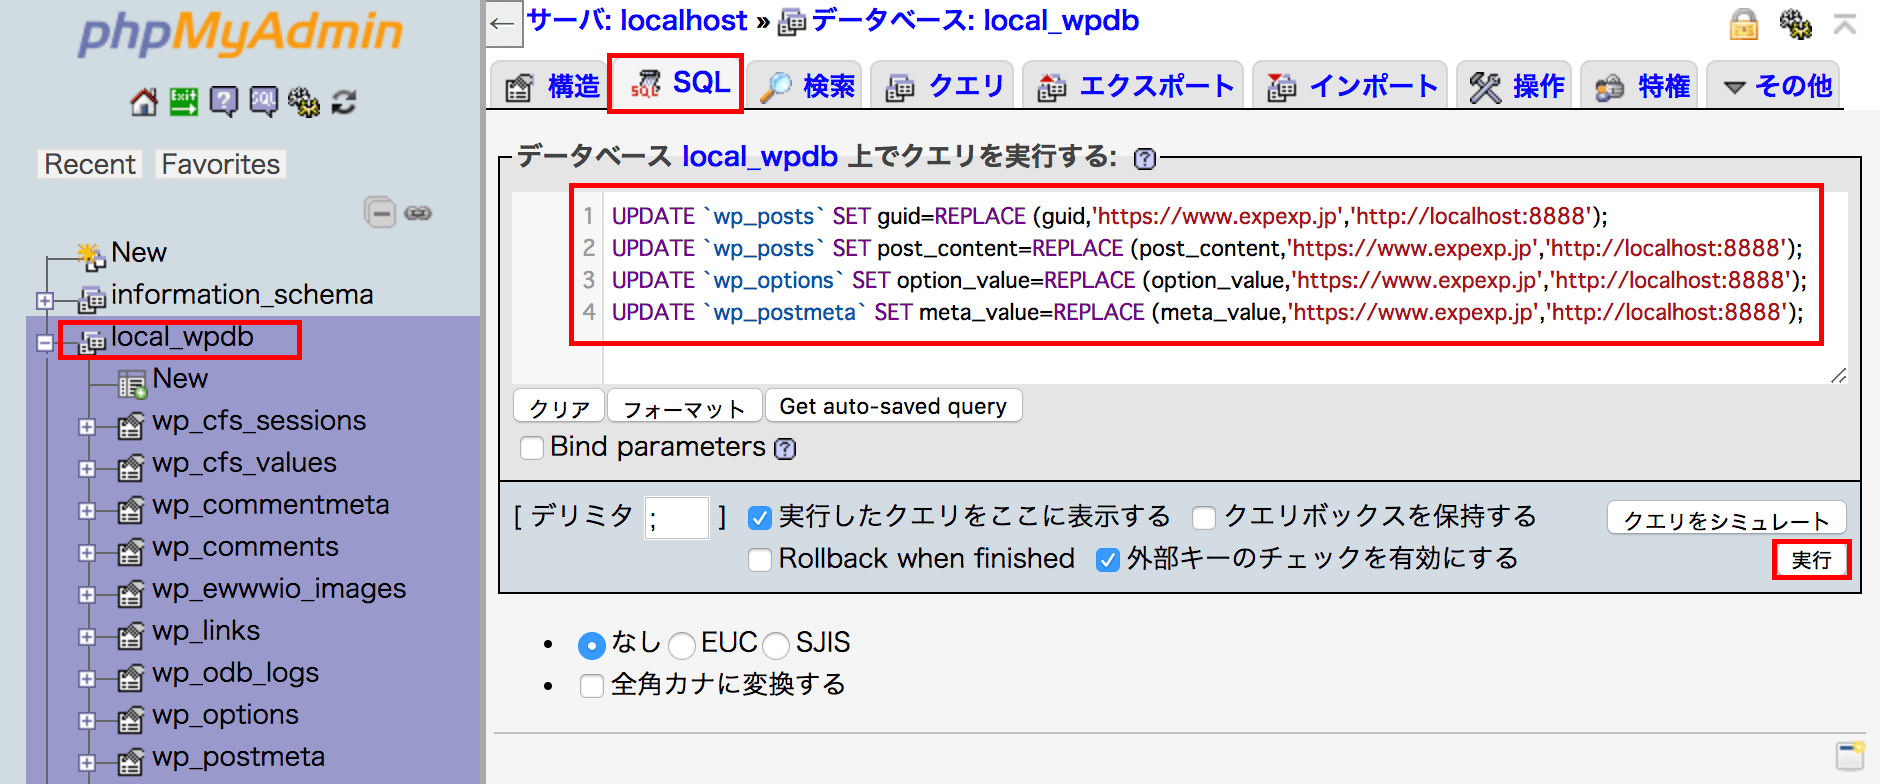Click the wp_comments table icon

(131, 553)
